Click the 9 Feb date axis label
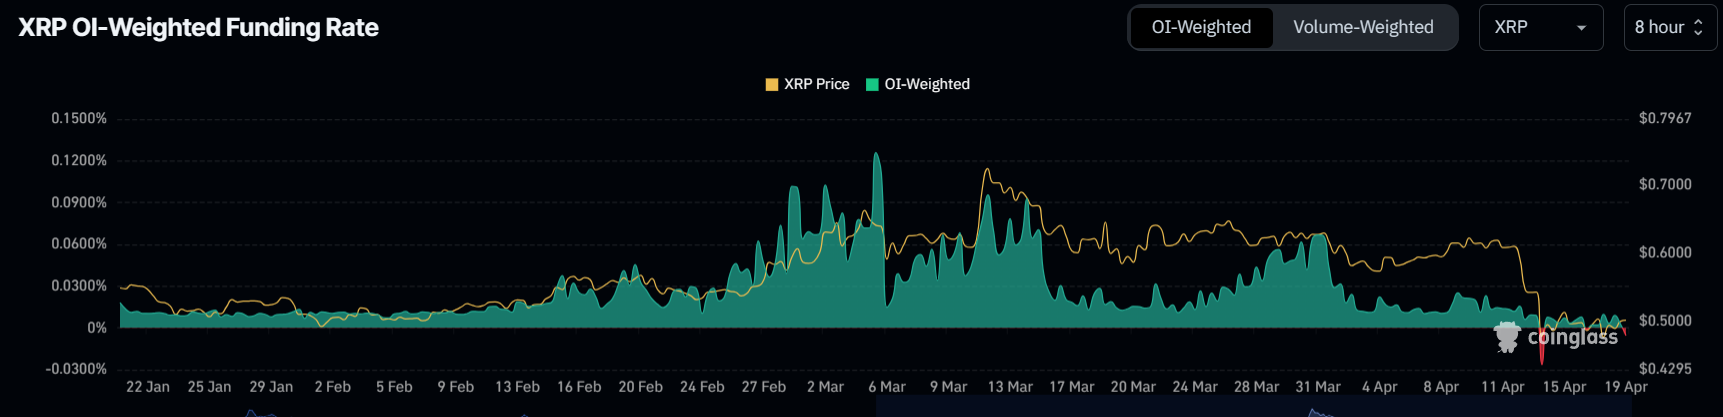 coord(456,386)
